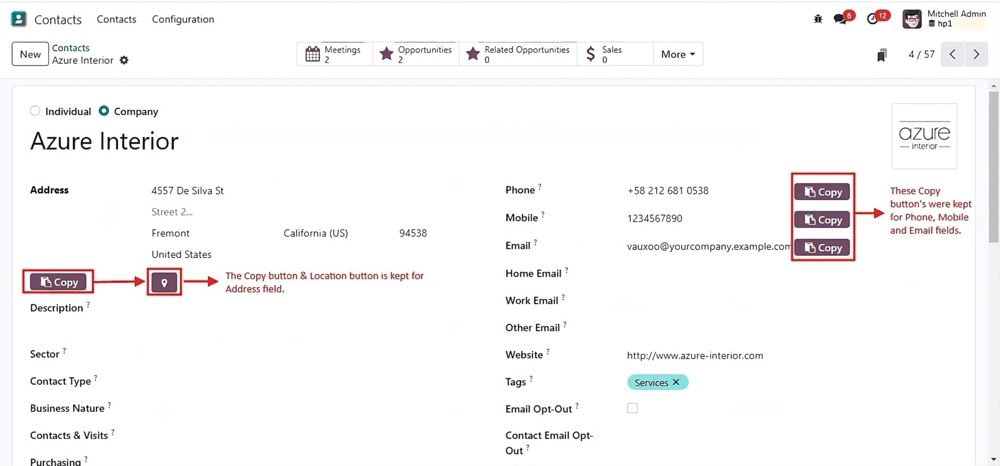Open Meetings calendar smart button
1000x466 pixels.
(334, 54)
